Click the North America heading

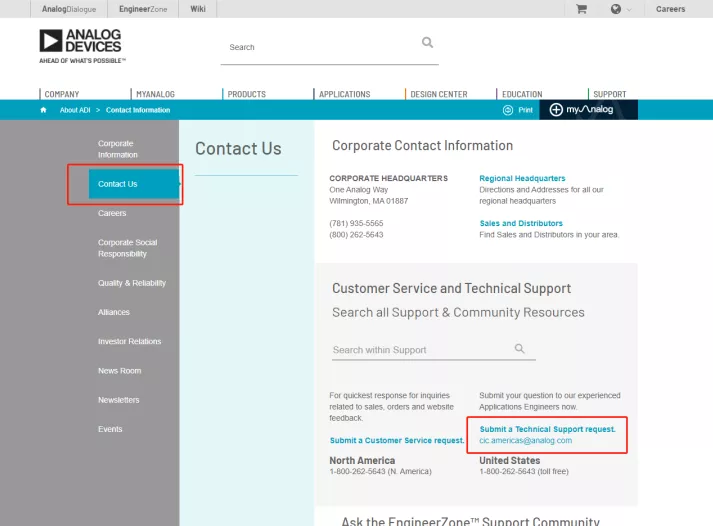[362, 461]
